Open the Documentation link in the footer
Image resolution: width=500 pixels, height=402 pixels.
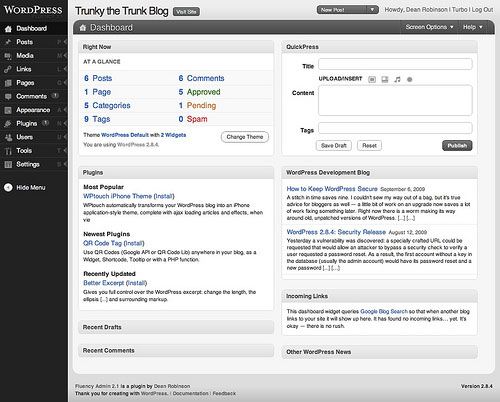click(190, 394)
